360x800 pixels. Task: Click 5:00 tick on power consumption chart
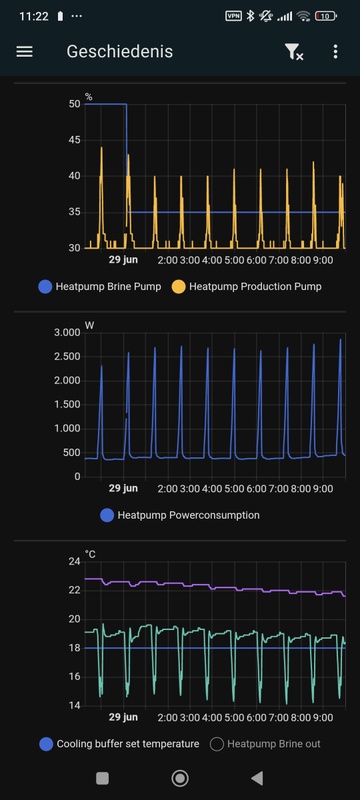pyautogui.click(x=234, y=489)
